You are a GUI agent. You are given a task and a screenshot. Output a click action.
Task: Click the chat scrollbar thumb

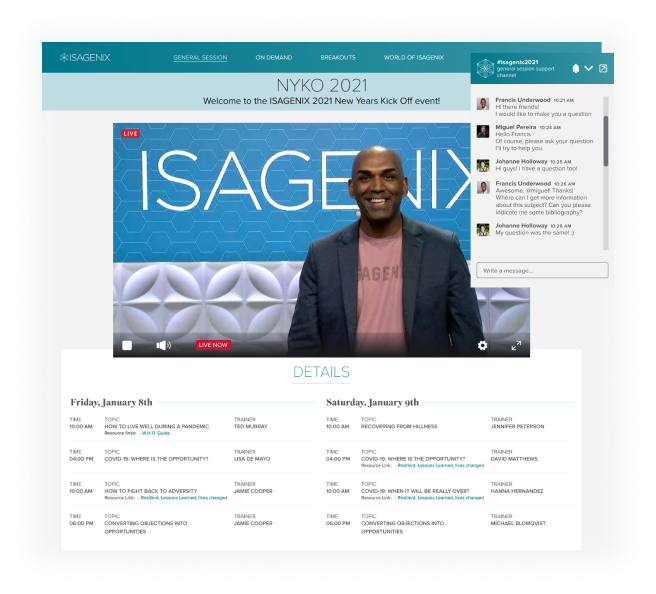(x=606, y=141)
